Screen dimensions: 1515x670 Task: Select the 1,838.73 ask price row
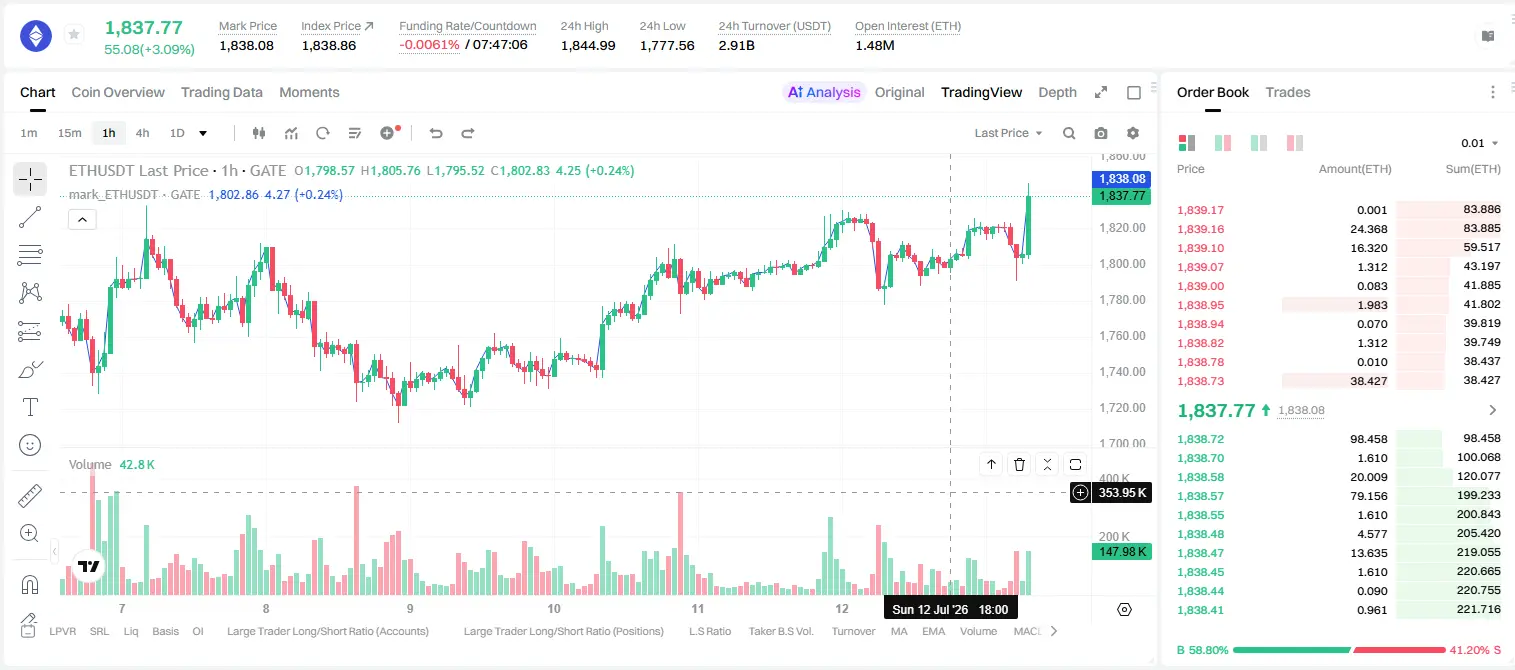click(1339, 380)
